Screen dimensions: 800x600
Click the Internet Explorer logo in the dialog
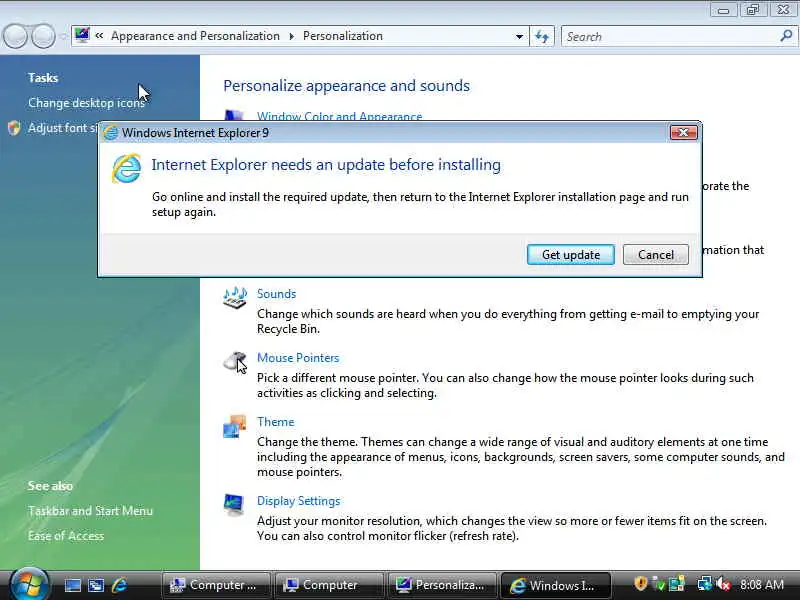point(126,168)
